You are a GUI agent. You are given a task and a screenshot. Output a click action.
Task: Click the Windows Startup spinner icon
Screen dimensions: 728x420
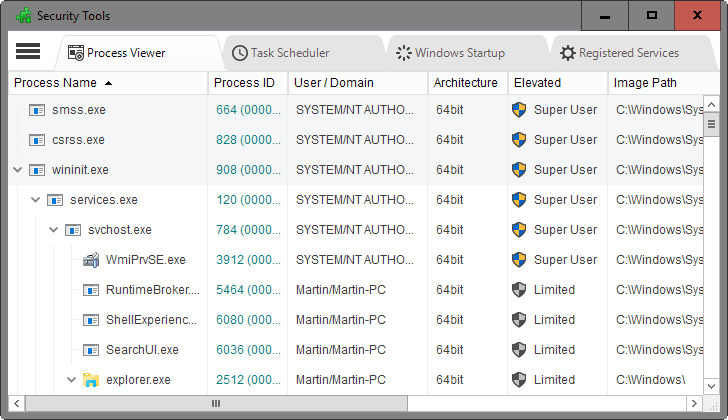(x=403, y=53)
